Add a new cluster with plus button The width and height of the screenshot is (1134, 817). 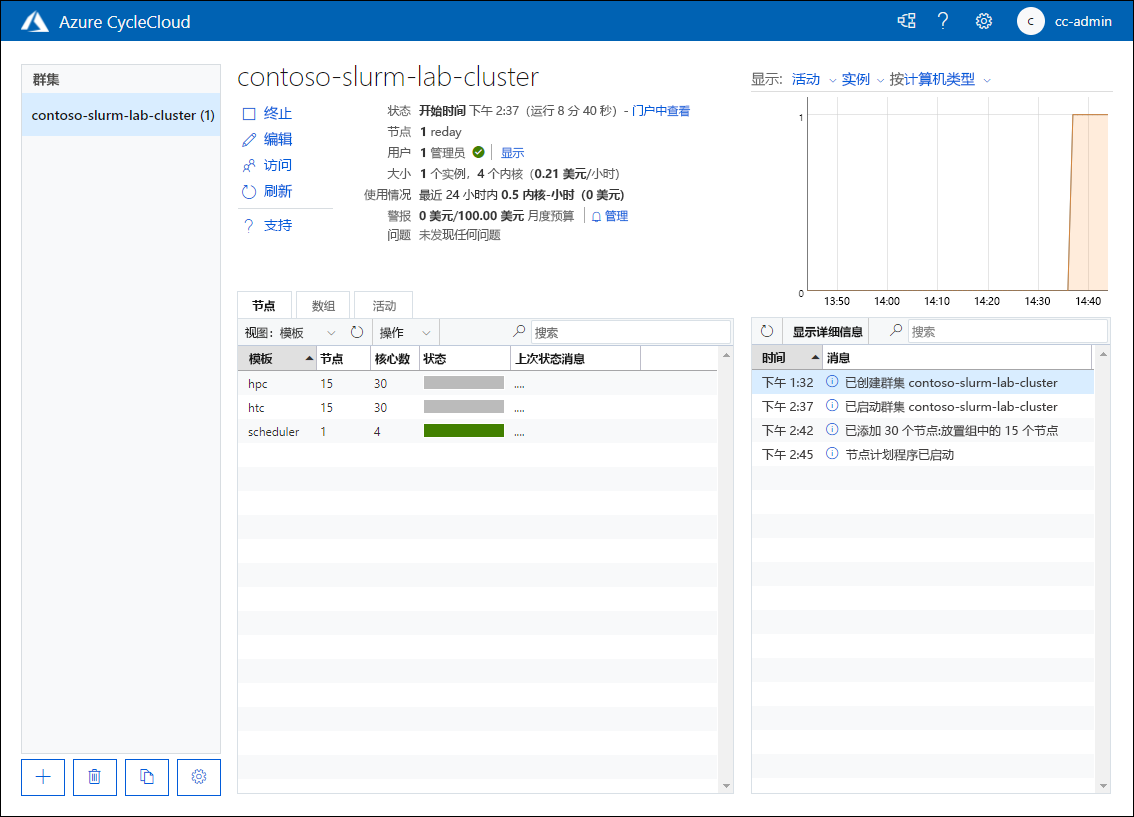(43, 777)
